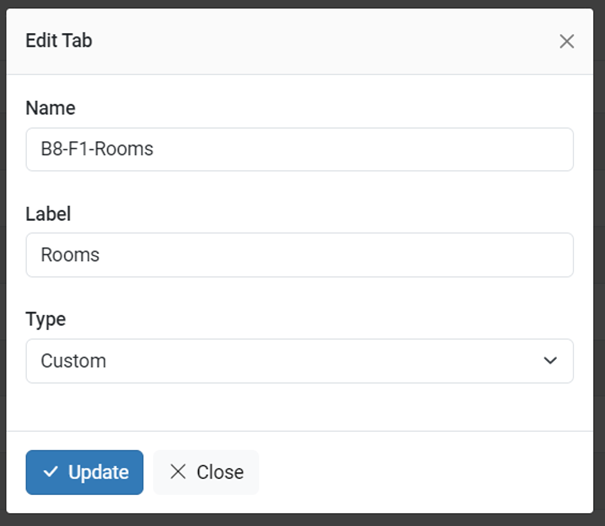The width and height of the screenshot is (605, 526).
Task: Click the chevron arrow in the Type dropdown
Action: click(550, 360)
